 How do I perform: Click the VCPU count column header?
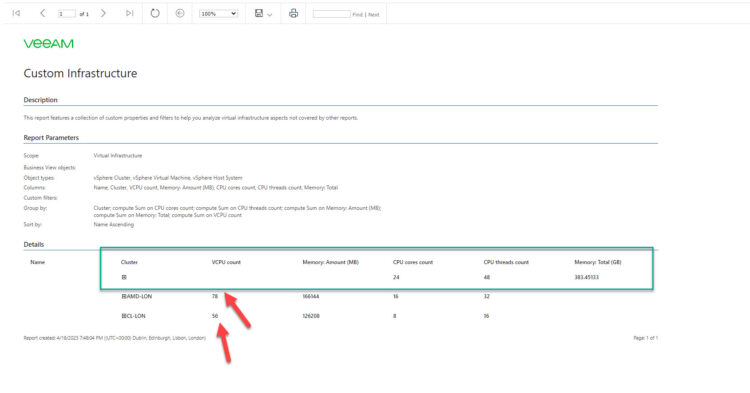226,262
